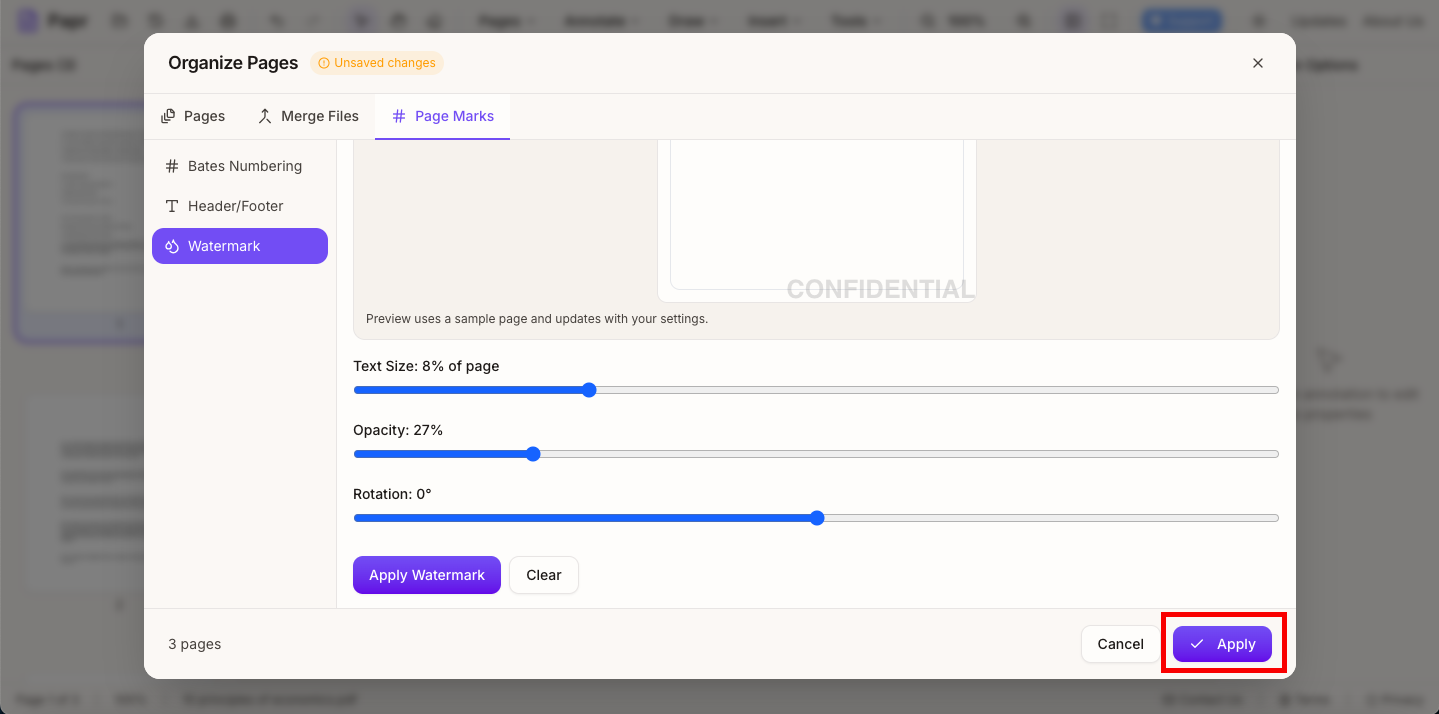The image size is (1439, 714).
Task: Open the Tools menu dropdown
Action: 856,19
